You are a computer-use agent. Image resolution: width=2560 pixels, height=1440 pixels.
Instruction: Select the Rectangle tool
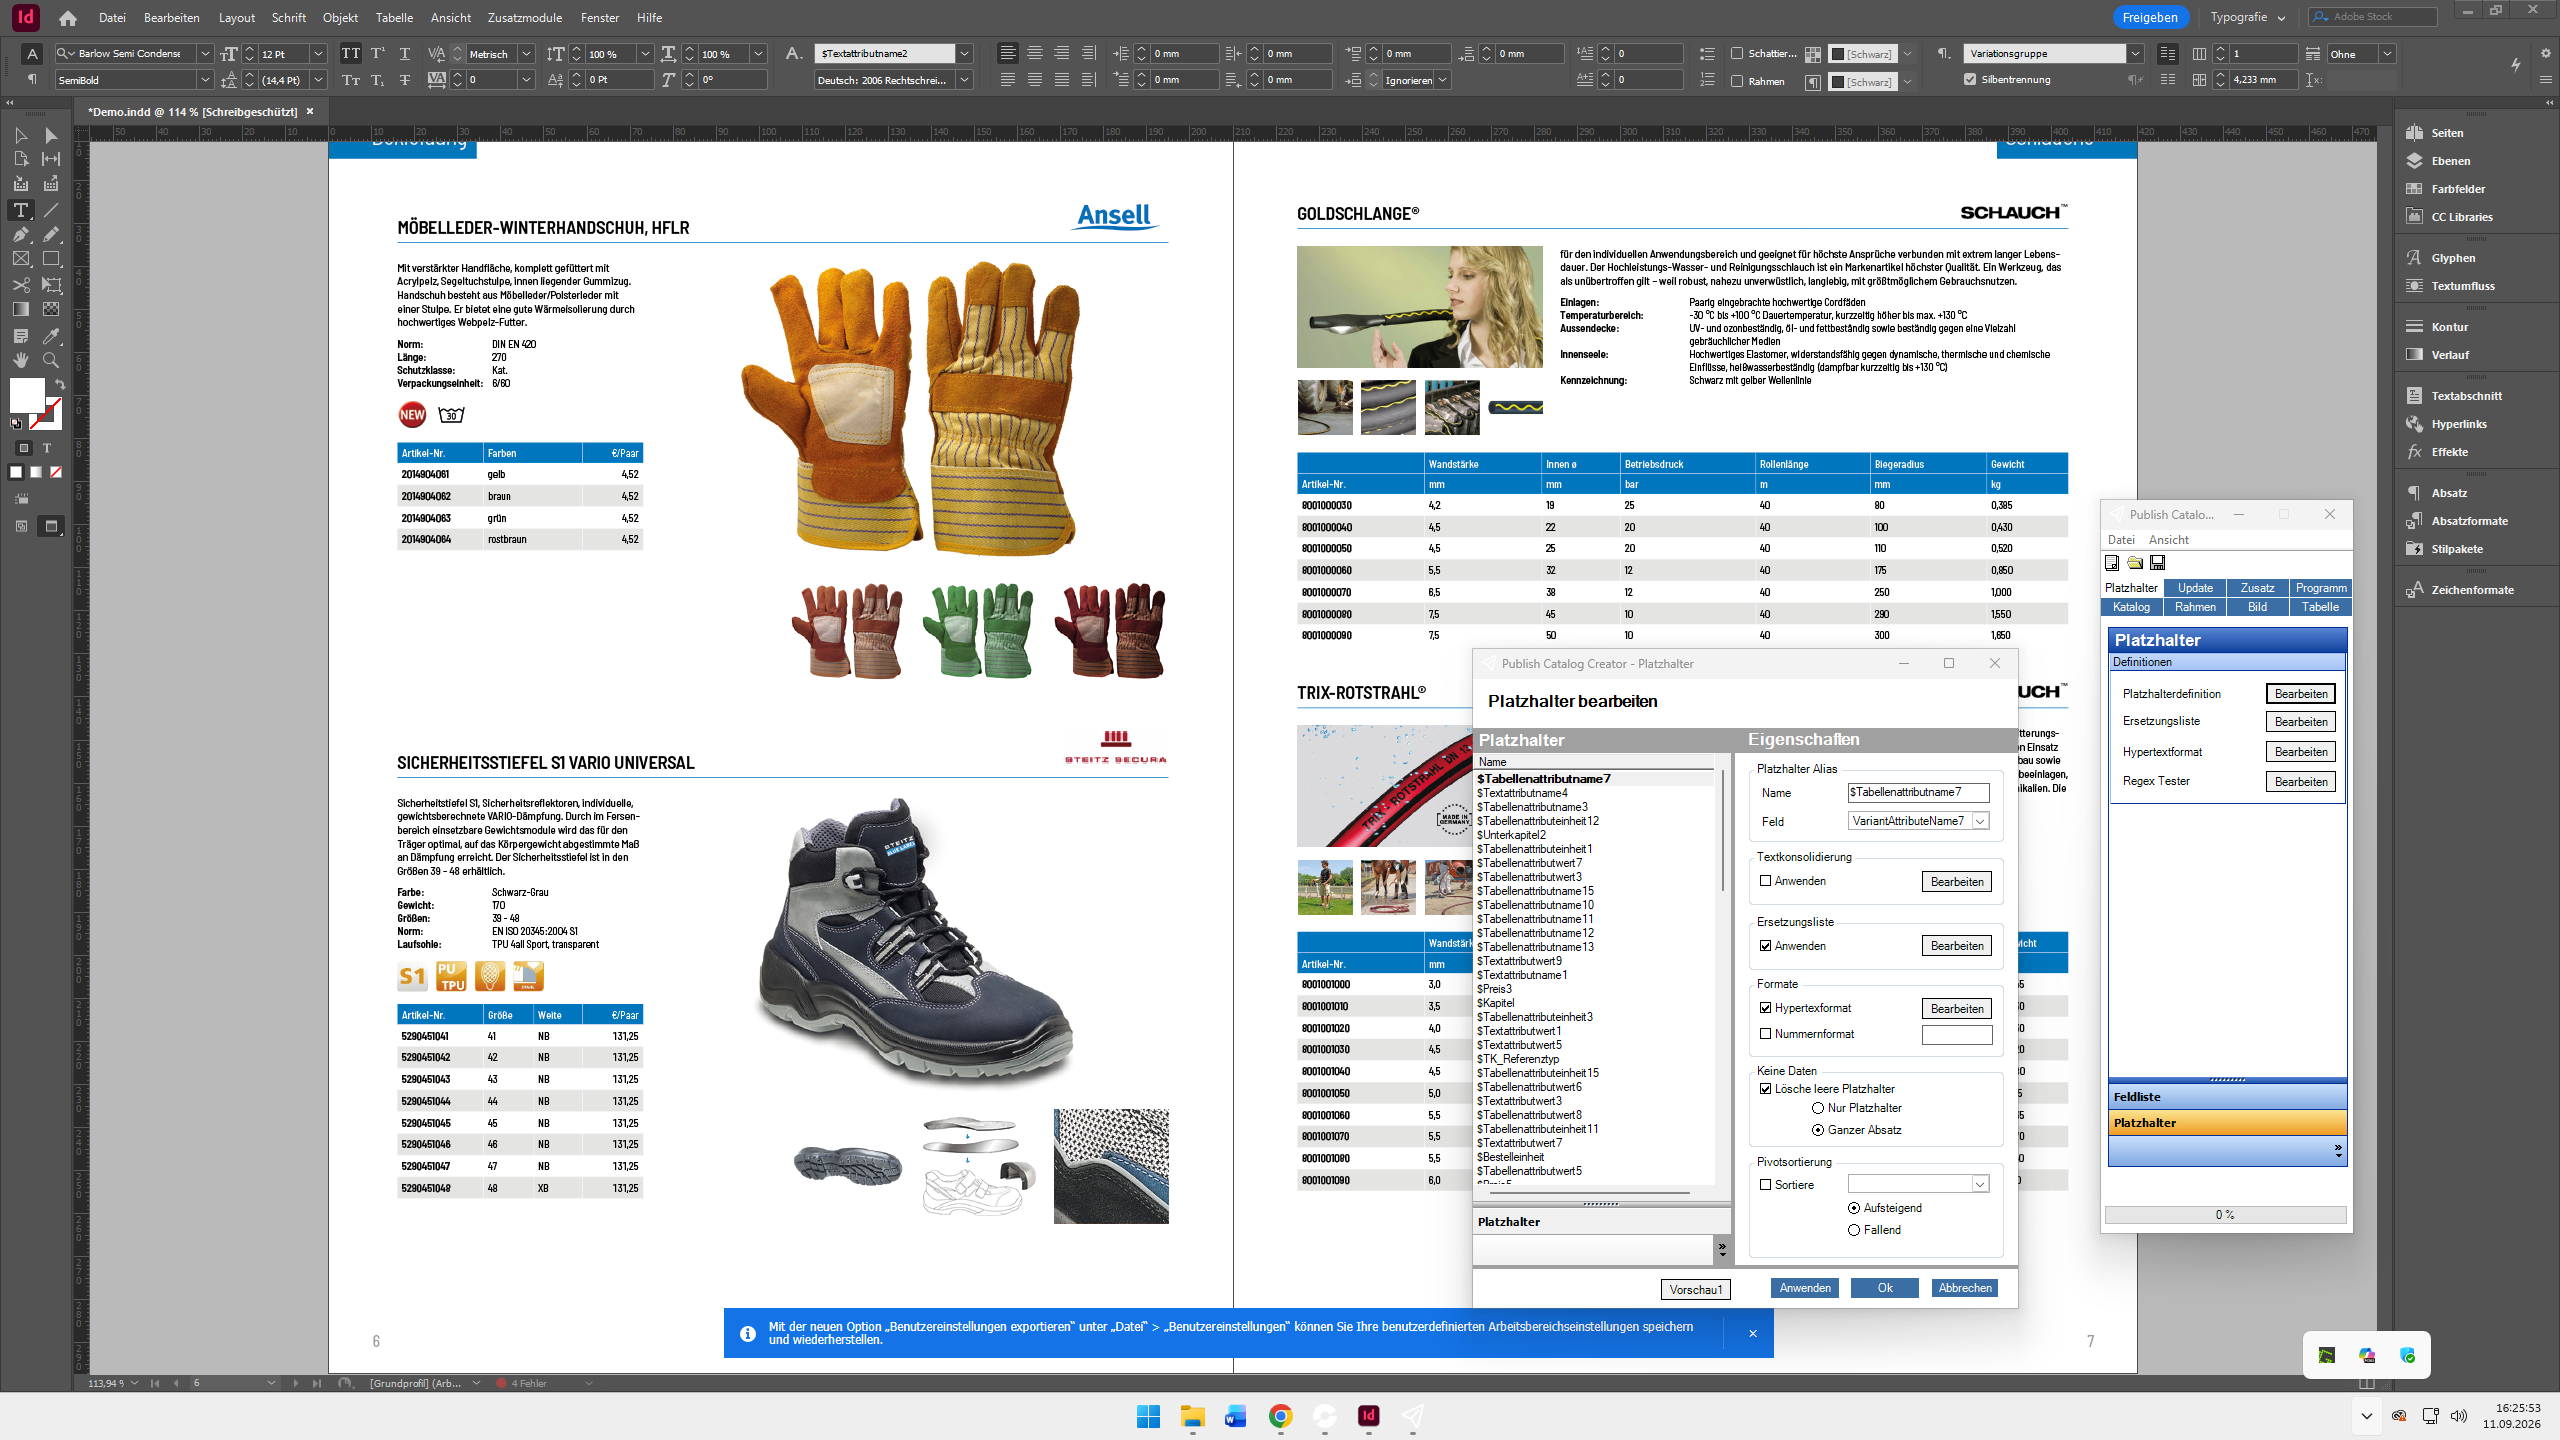click(x=51, y=259)
